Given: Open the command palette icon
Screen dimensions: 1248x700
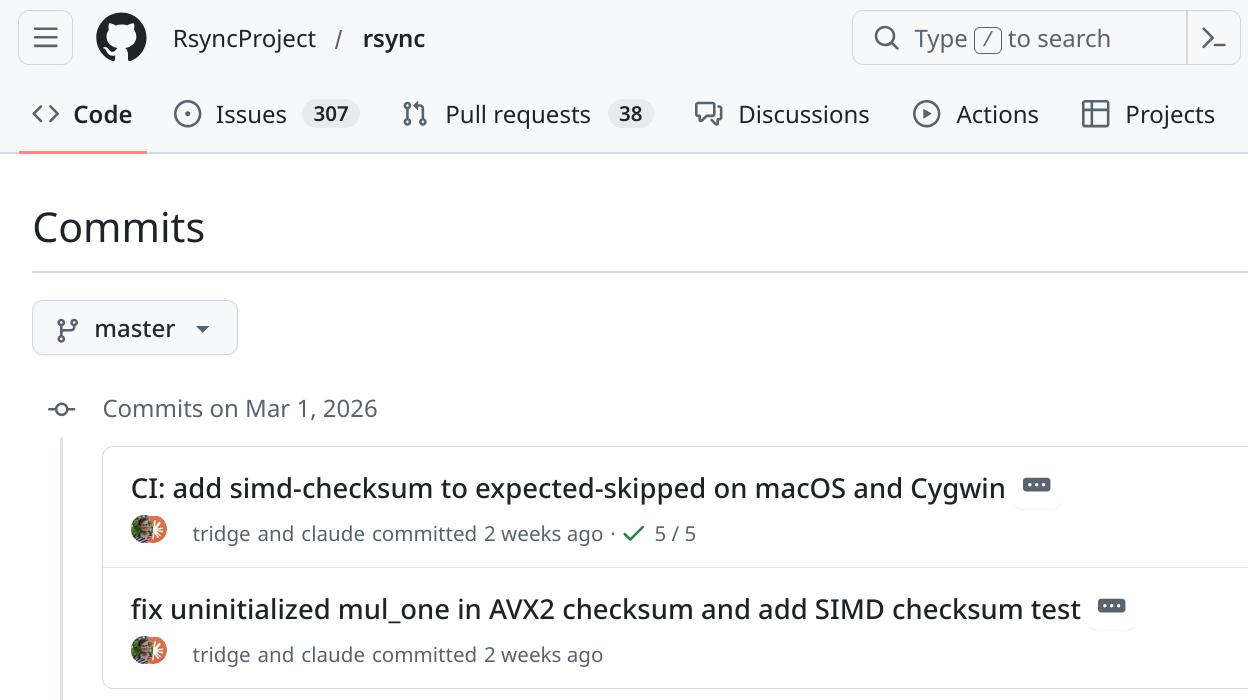Looking at the screenshot, I should [1213, 38].
